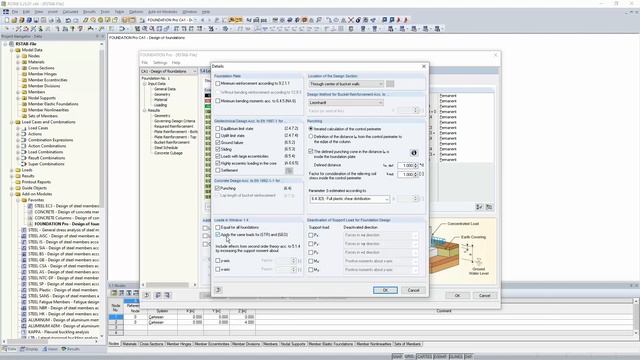Expand Nodes in project navigator tree
The height and width of the screenshot is (360, 640).
(x=18, y=56)
